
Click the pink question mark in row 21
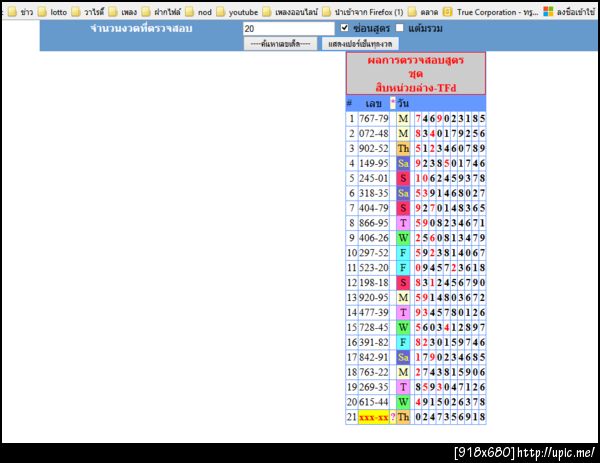393,417
